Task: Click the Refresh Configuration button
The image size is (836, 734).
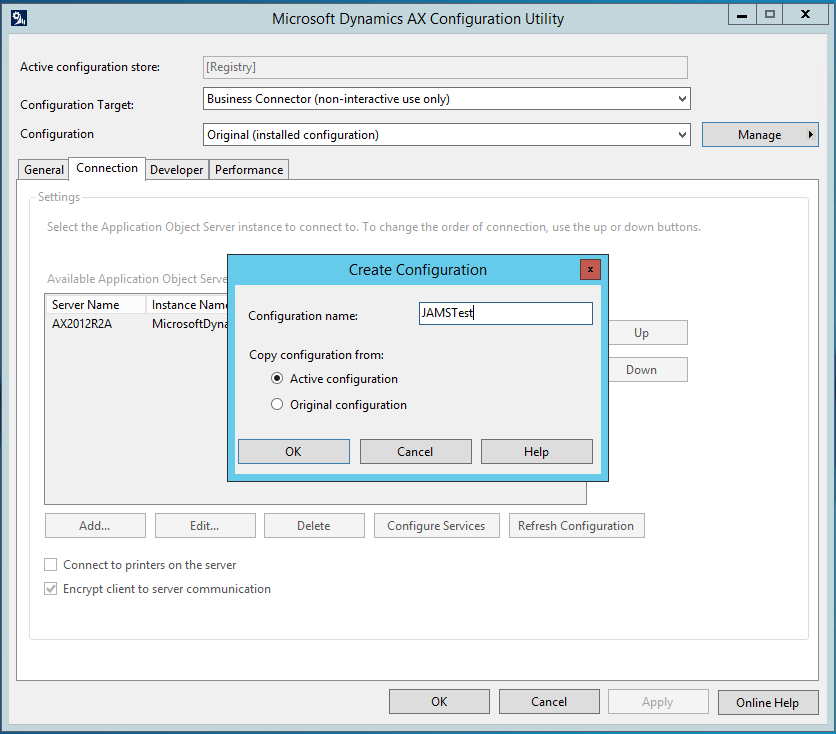Action: 576,526
